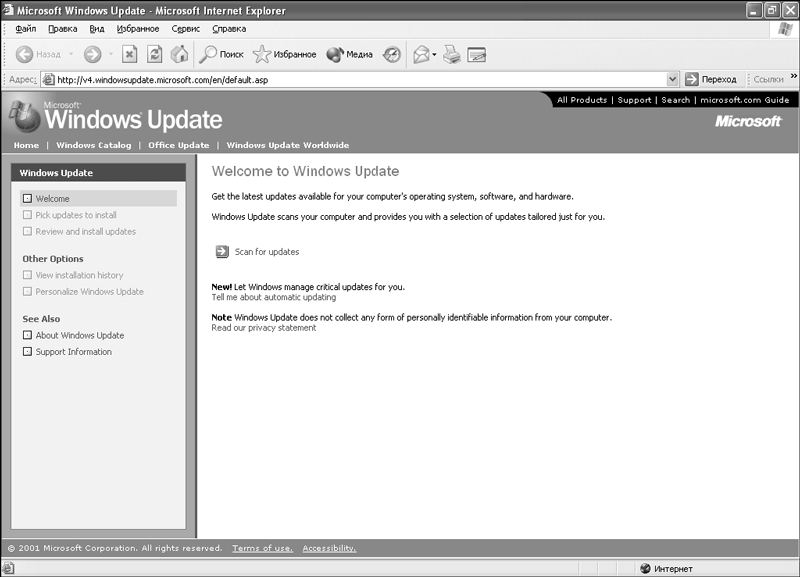The image size is (800, 577).
Task: Click the Windows Update globe logo
Action: tap(23, 117)
